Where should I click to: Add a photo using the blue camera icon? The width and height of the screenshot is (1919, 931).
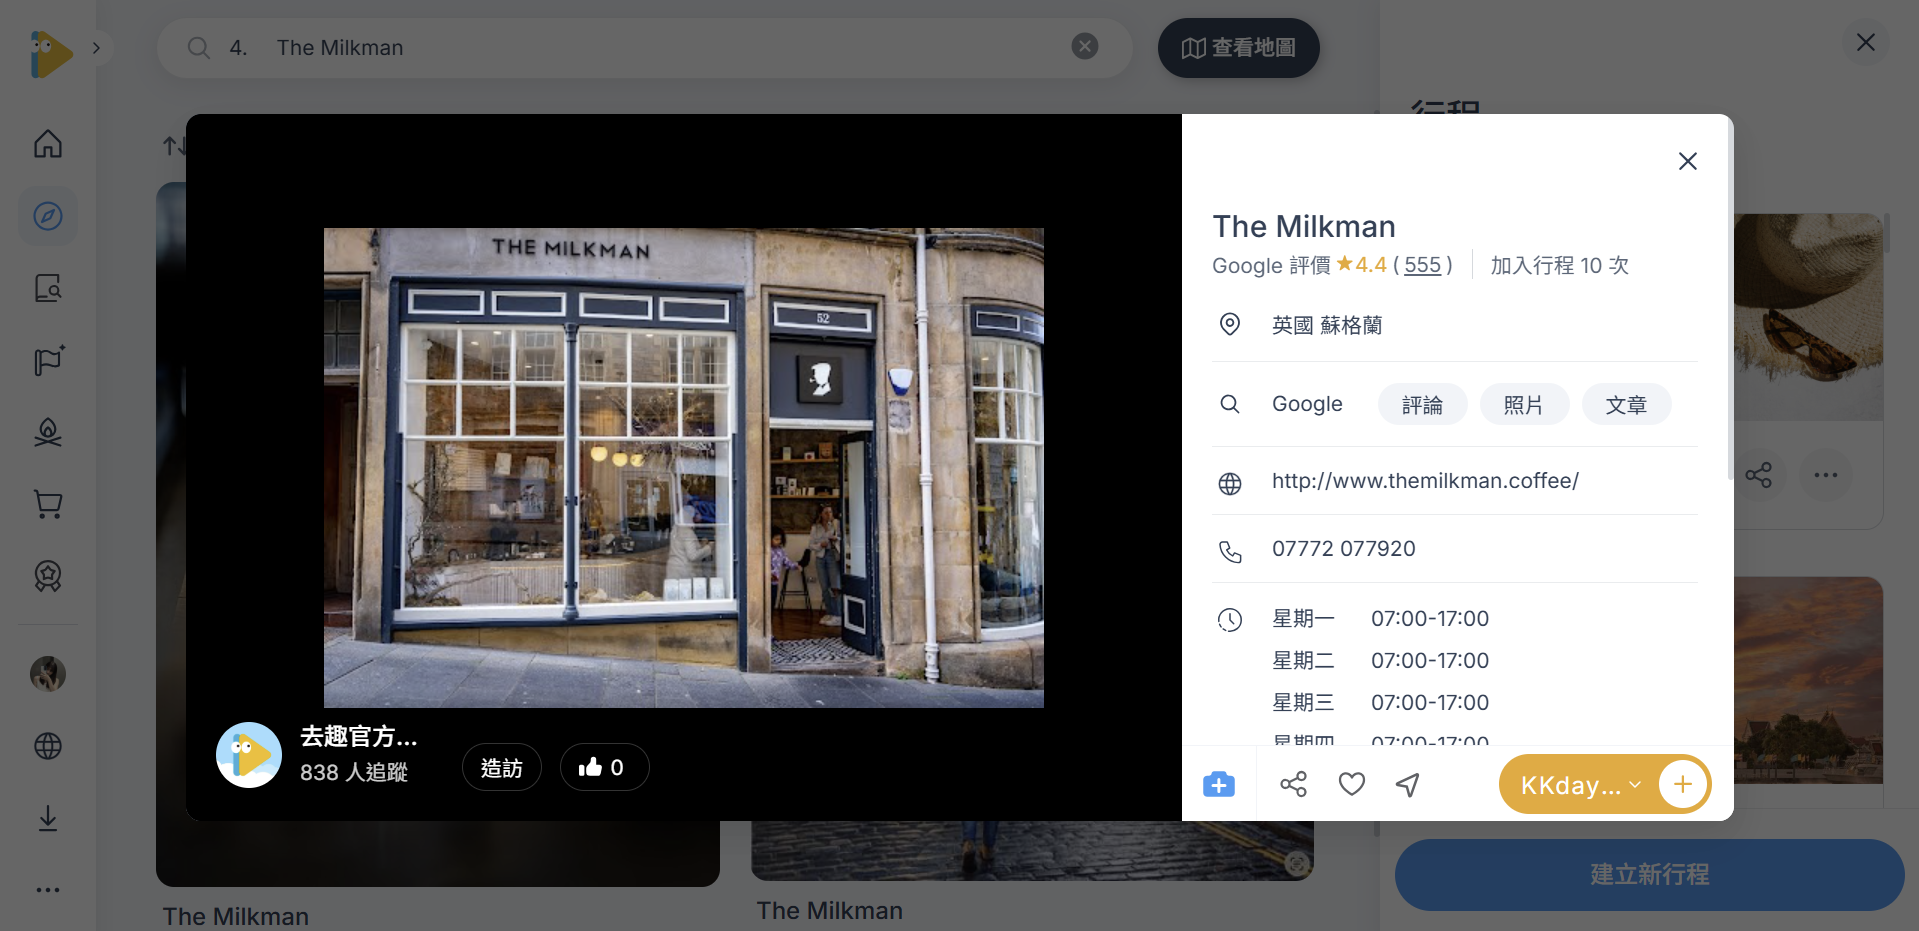point(1217,784)
